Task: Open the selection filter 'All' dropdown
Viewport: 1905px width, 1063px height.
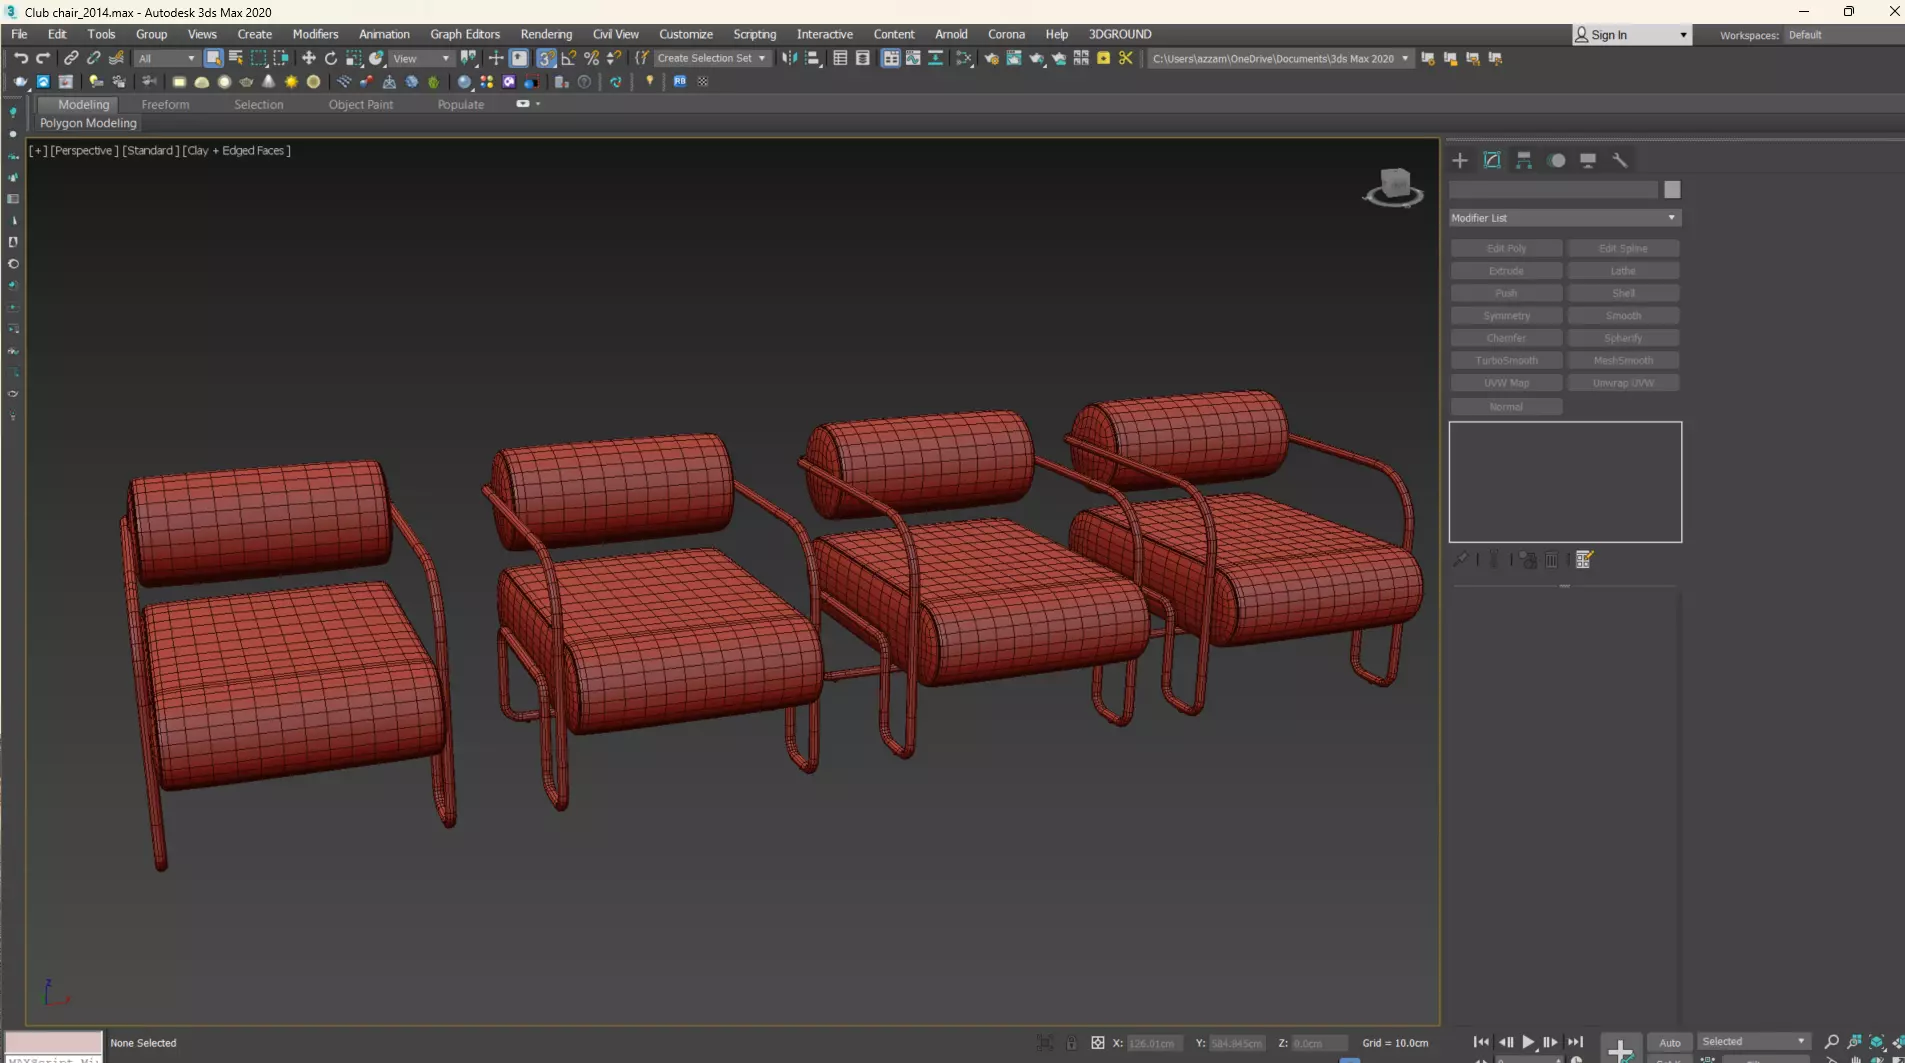Action: [166, 58]
